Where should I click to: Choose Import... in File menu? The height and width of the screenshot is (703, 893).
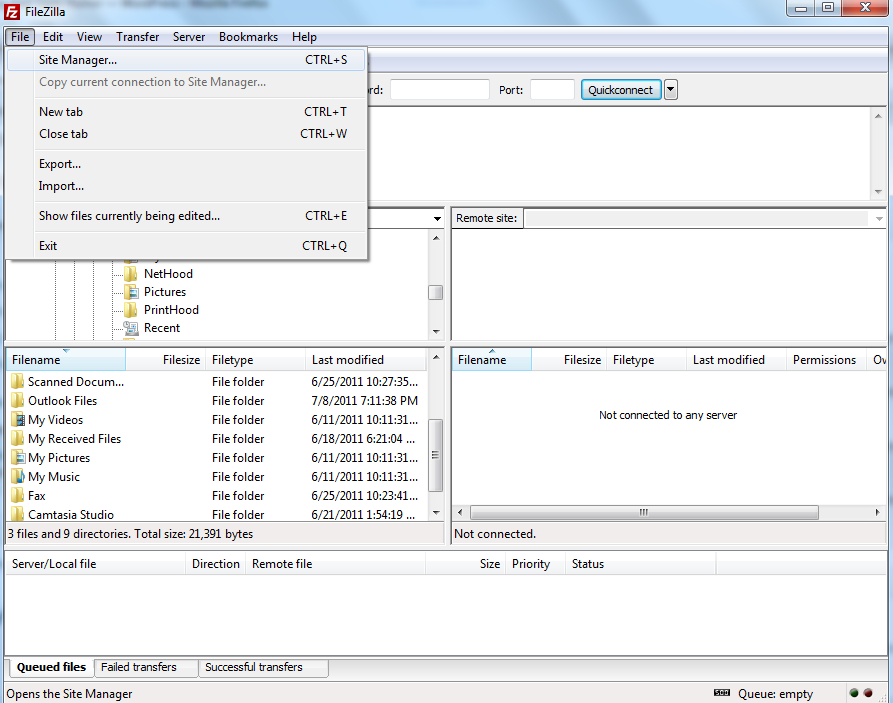(186, 186)
